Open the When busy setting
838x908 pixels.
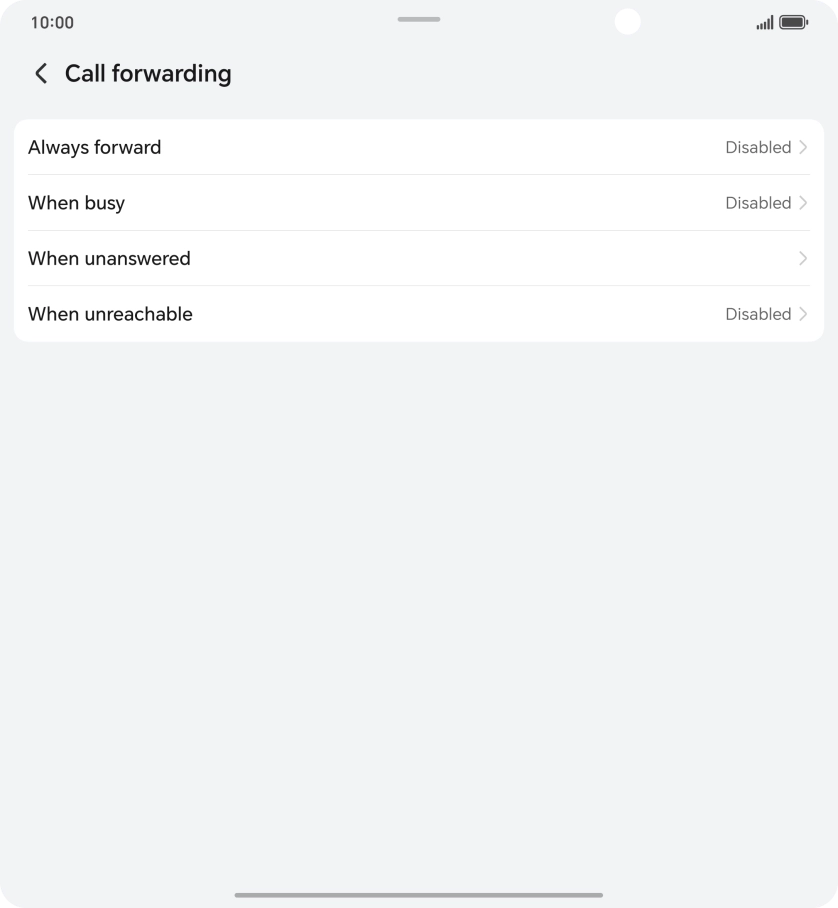pos(77,203)
